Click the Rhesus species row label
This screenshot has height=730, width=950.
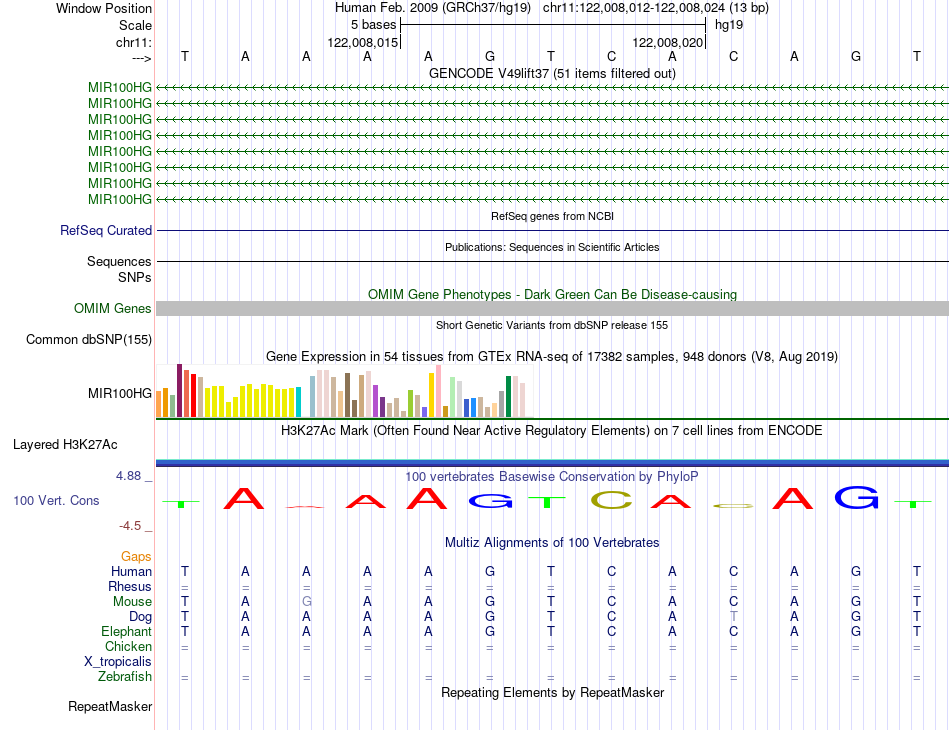point(130,586)
